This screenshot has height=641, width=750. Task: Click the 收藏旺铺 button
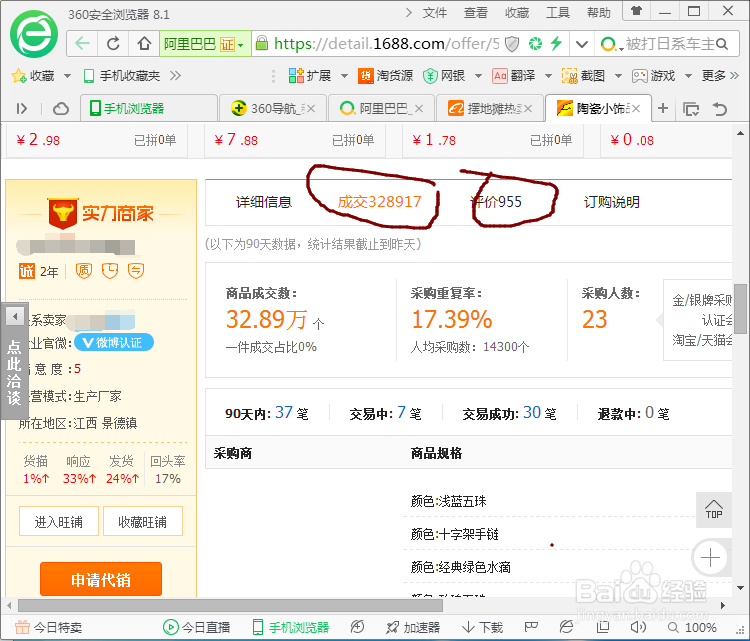(x=143, y=521)
